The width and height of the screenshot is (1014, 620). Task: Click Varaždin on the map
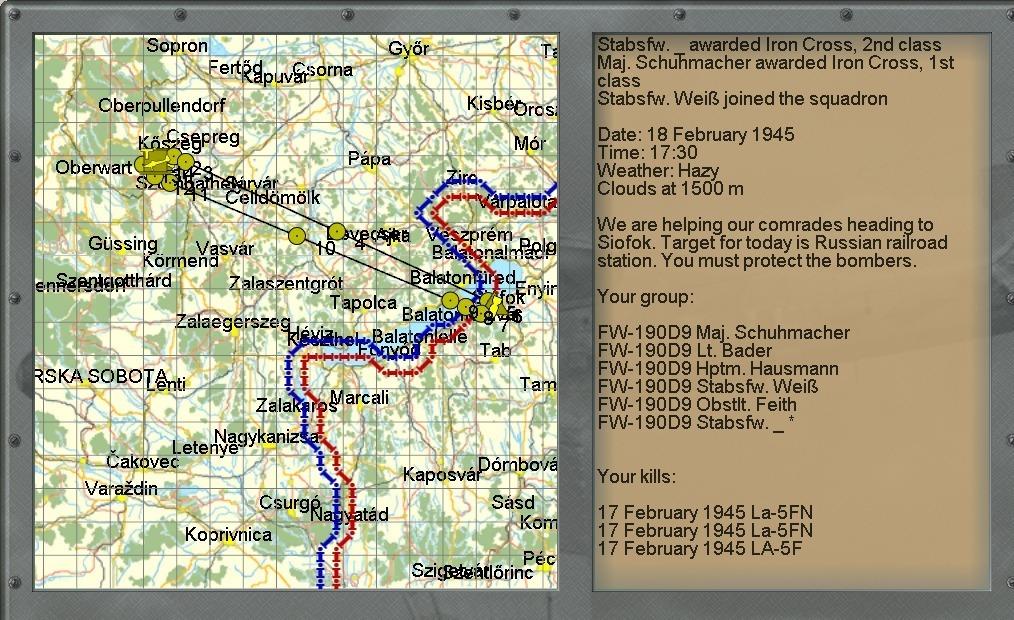[121, 489]
